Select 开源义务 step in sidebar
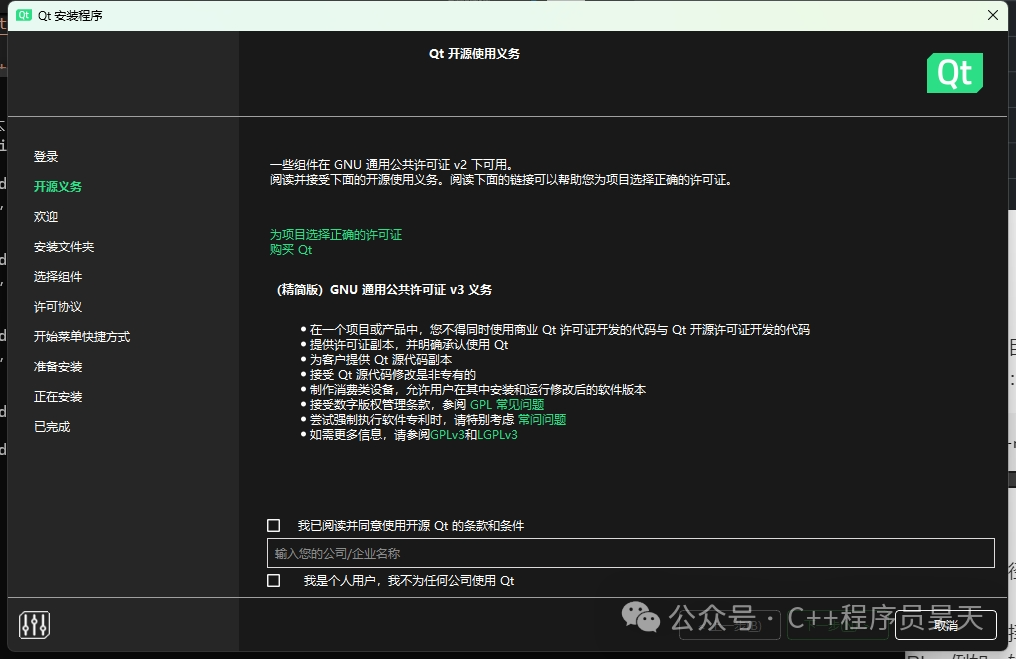The height and width of the screenshot is (659, 1016). (58, 187)
